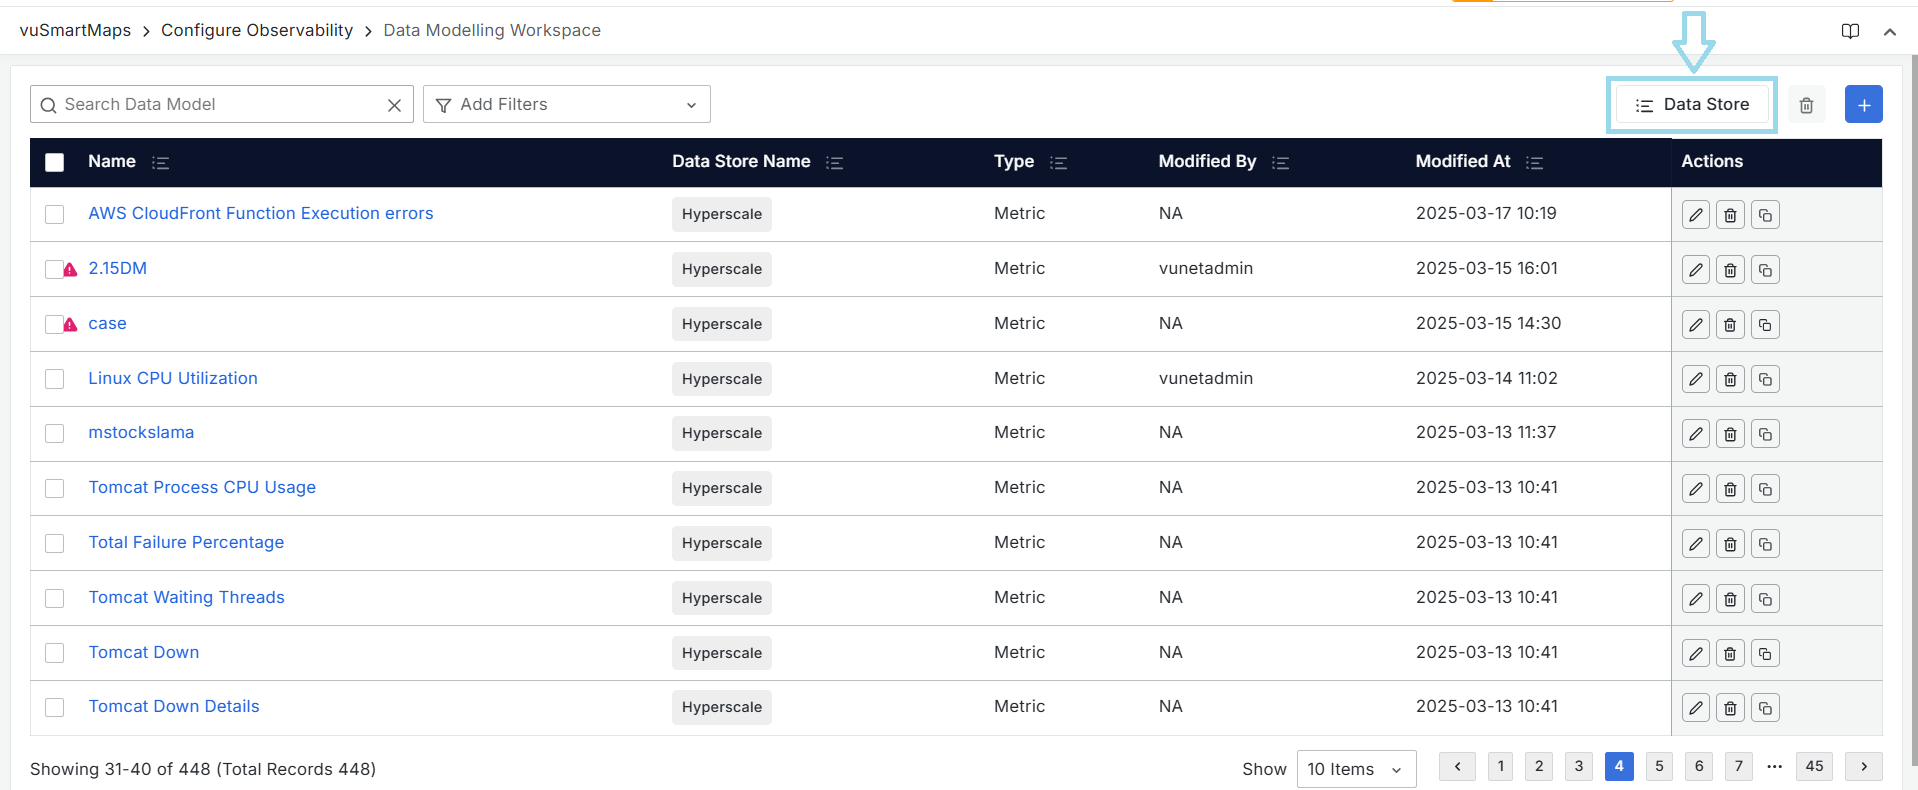Click the Data Store button
The image size is (1918, 790).
pyautogui.click(x=1692, y=105)
